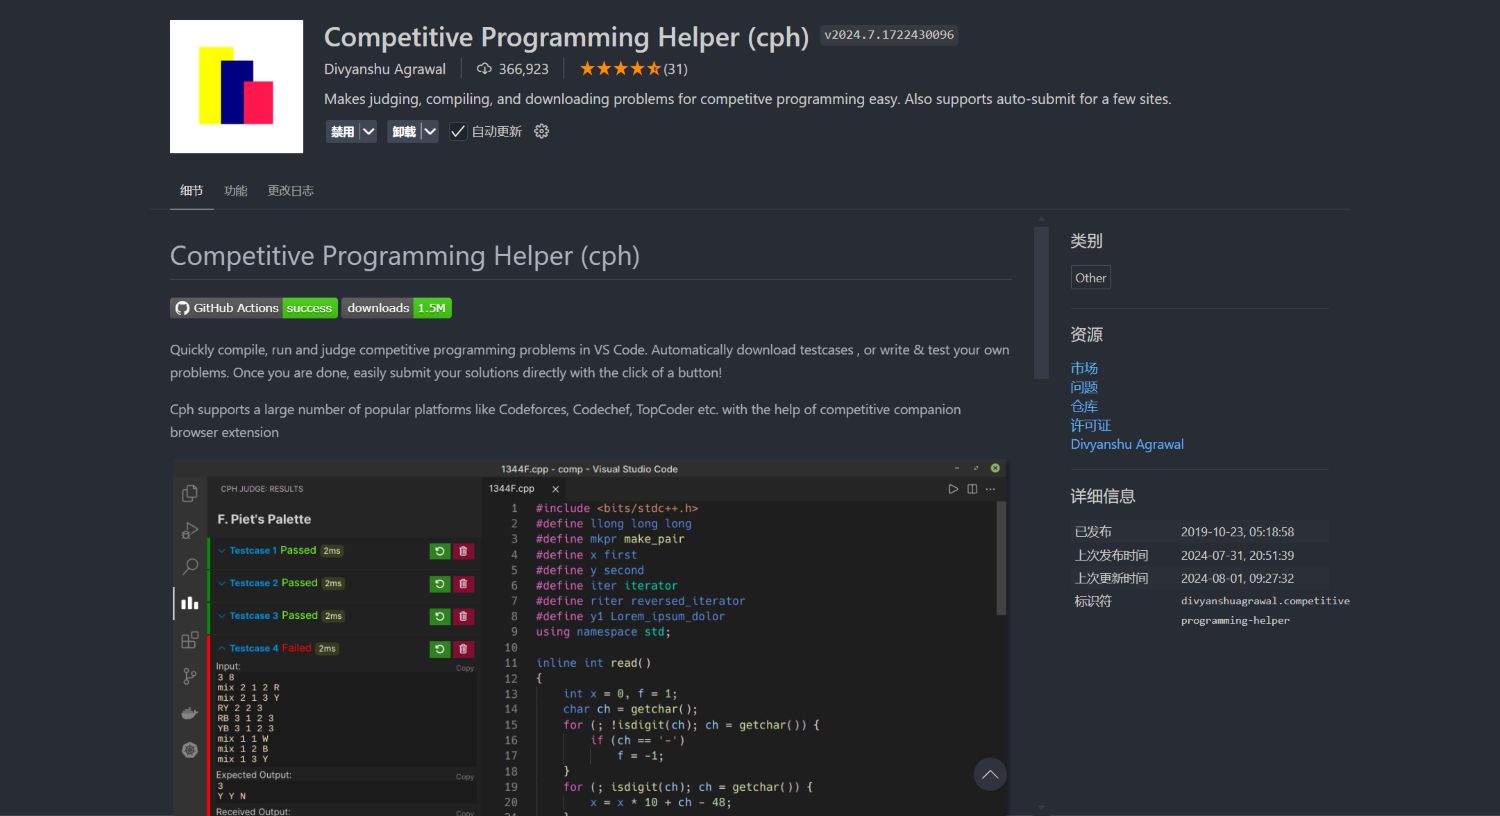Screen dimensions: 1500x816
Task: Select the Other category tag
Action: pyautogui.click(x=1090, y=278)
